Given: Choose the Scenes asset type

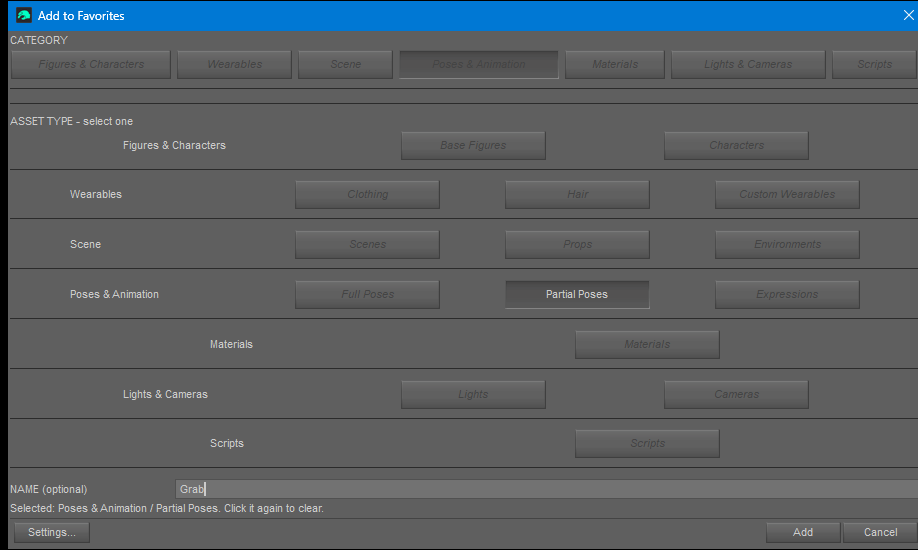Looking at the screenshot, I should pos(367,244).
